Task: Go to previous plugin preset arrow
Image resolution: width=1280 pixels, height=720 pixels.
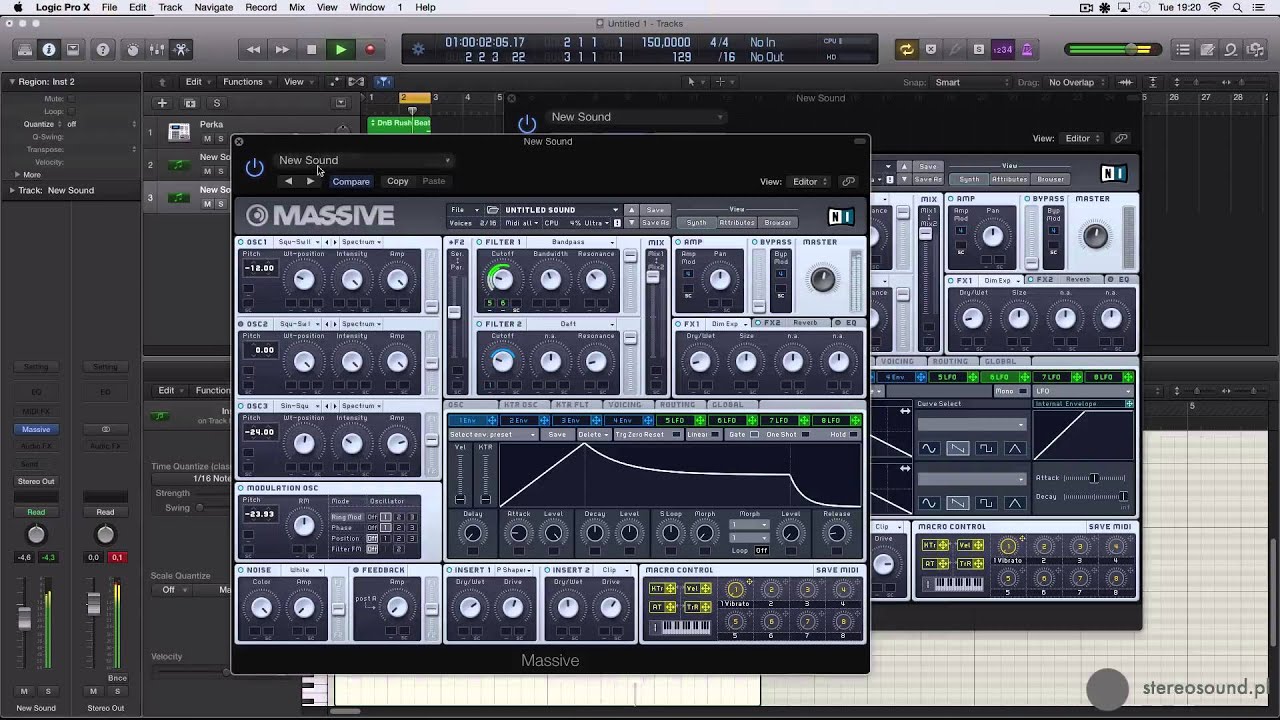Action: click(x=289, y=181)
